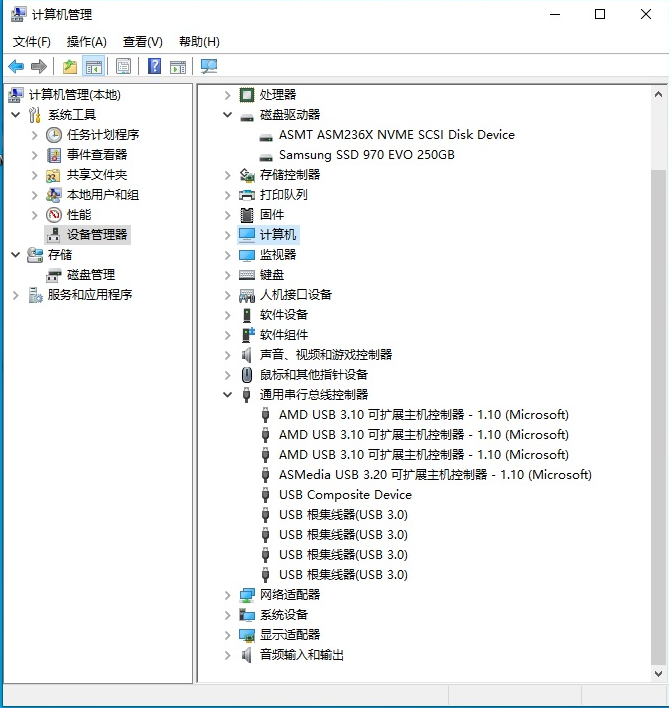Select the 软件组件 category label

point(284,335)
